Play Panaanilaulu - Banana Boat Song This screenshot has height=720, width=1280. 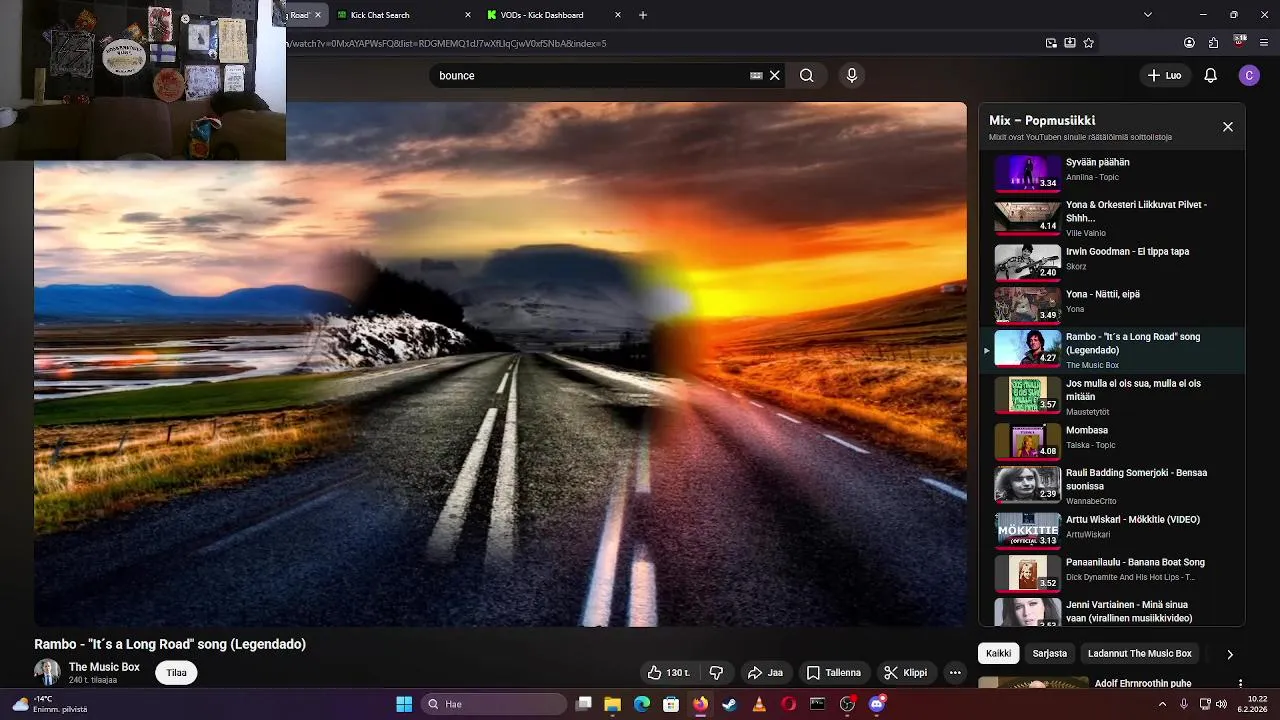[1111, 573]
